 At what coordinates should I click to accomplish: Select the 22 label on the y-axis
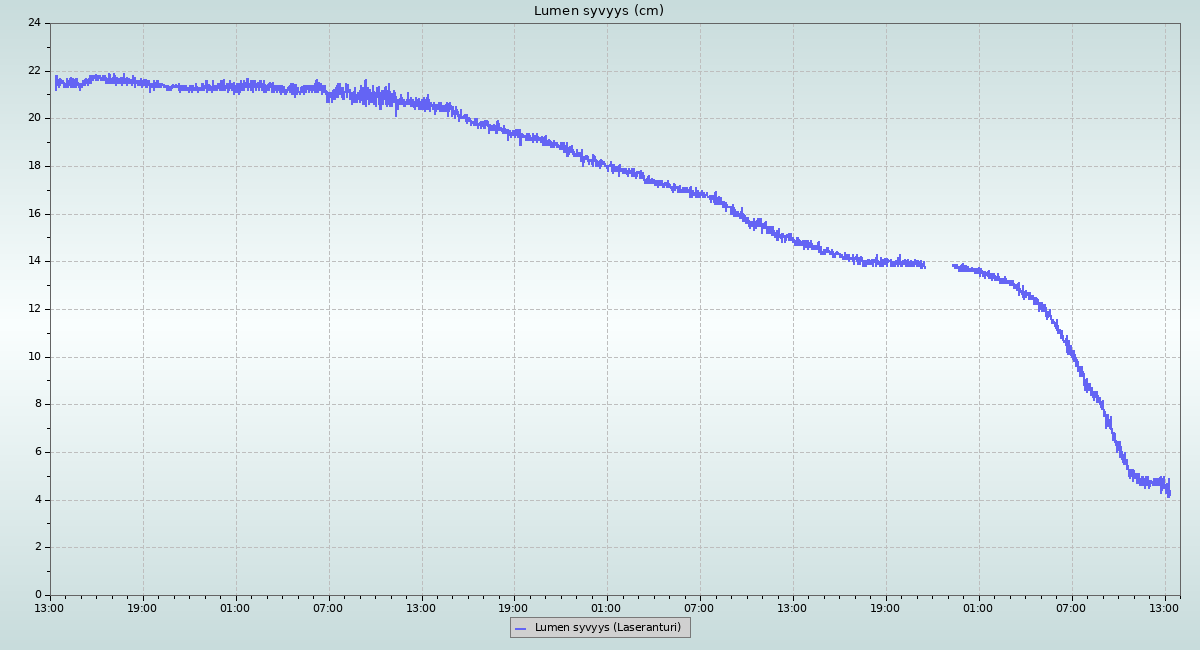point(35,71)
